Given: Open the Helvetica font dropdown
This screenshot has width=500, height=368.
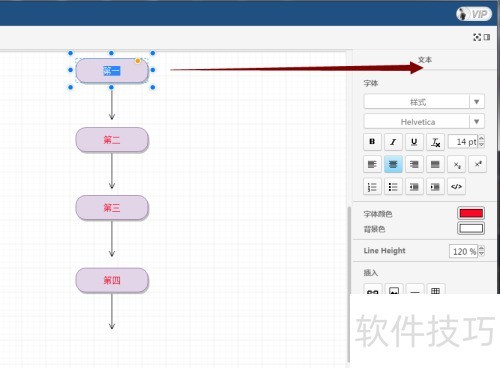Looking at the screenshot, I should click(x=424, y=122).
